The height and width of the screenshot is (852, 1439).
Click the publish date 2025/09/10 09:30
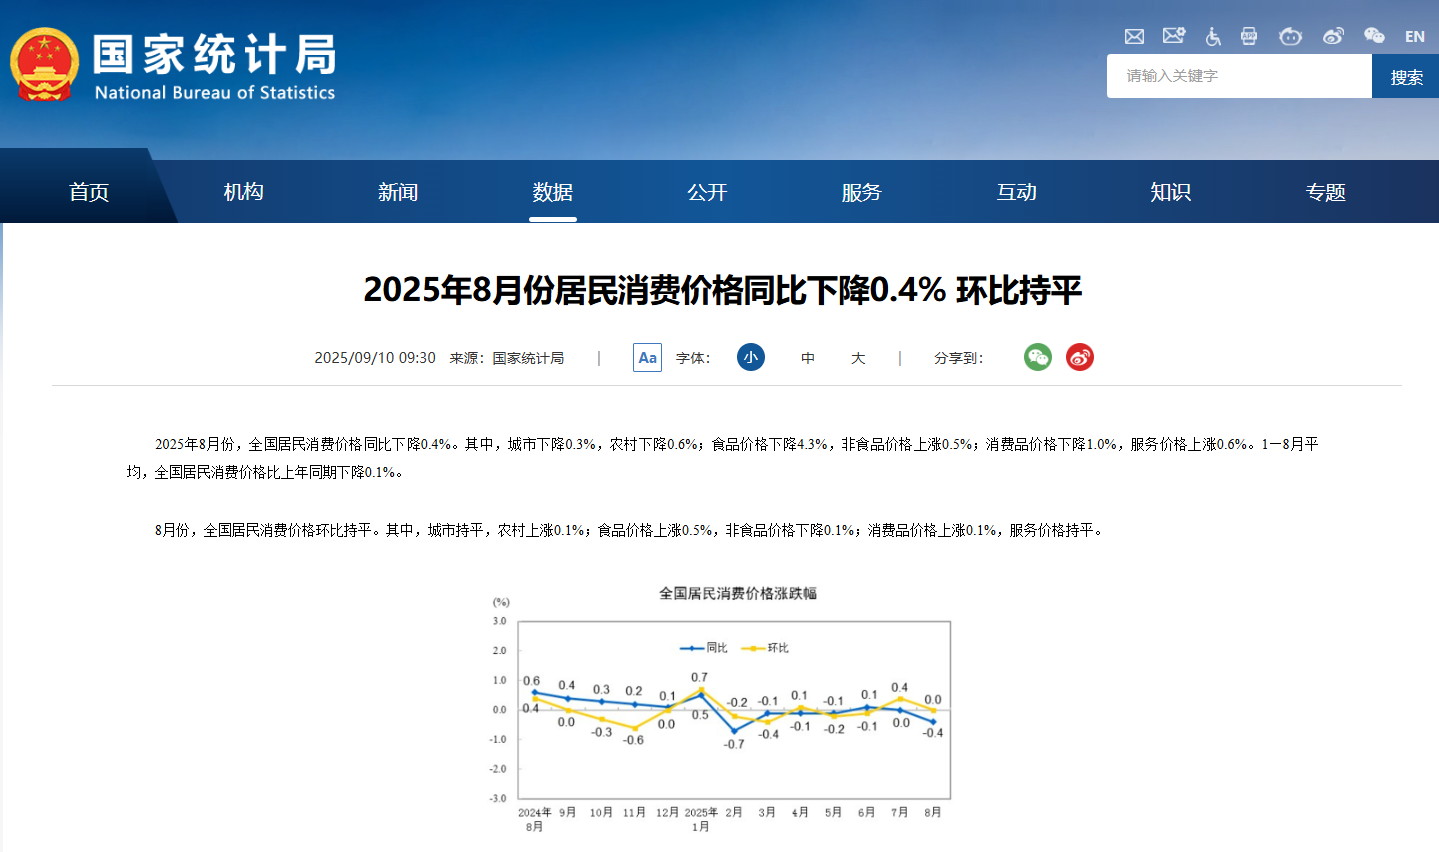point(375,358)
